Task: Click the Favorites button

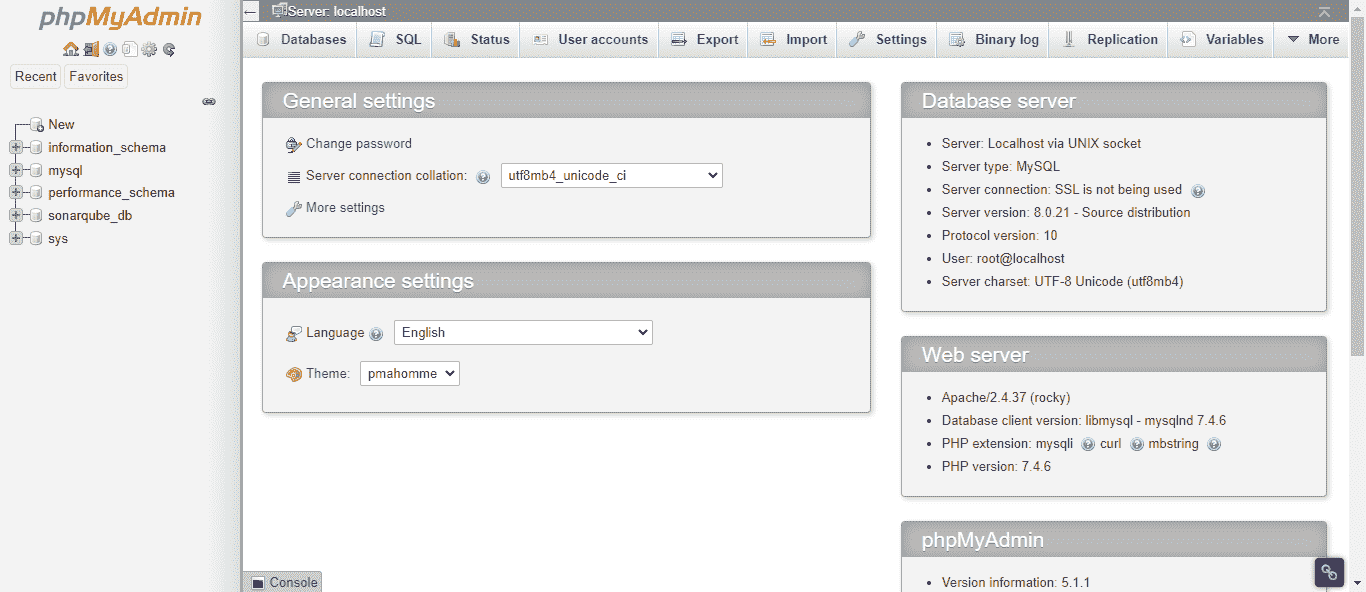Action: click(96, 76)
